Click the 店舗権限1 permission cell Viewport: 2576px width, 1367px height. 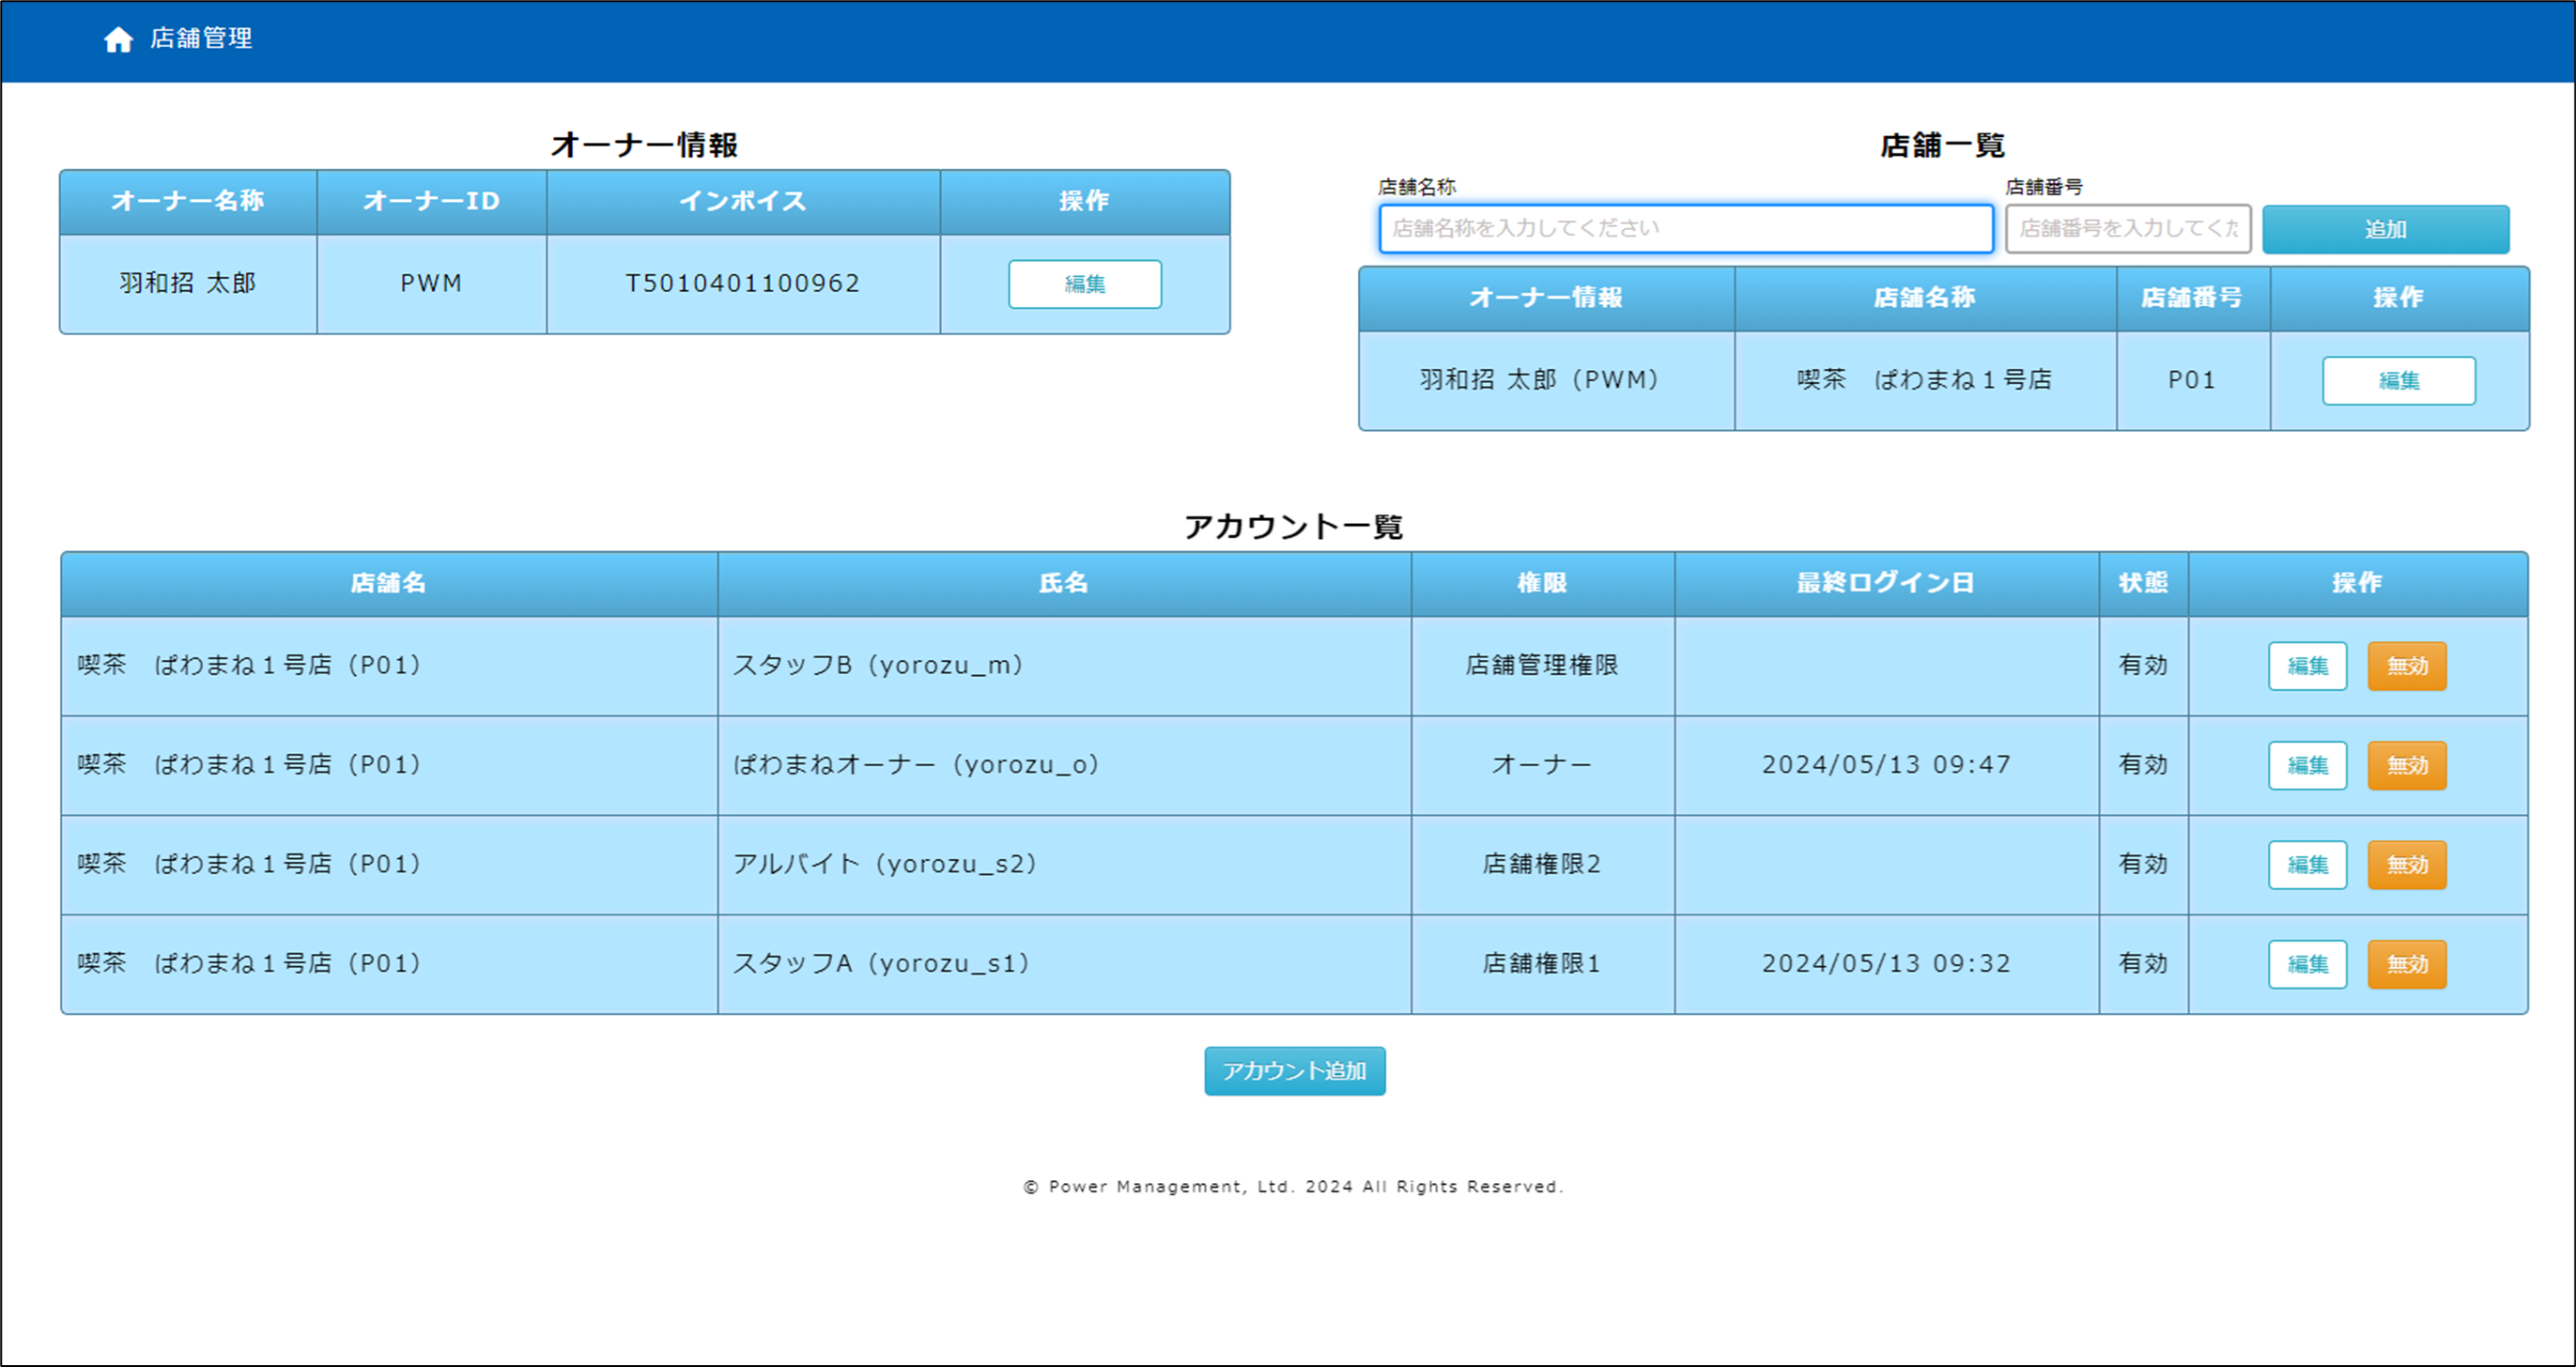click(x=1541, y=963)
